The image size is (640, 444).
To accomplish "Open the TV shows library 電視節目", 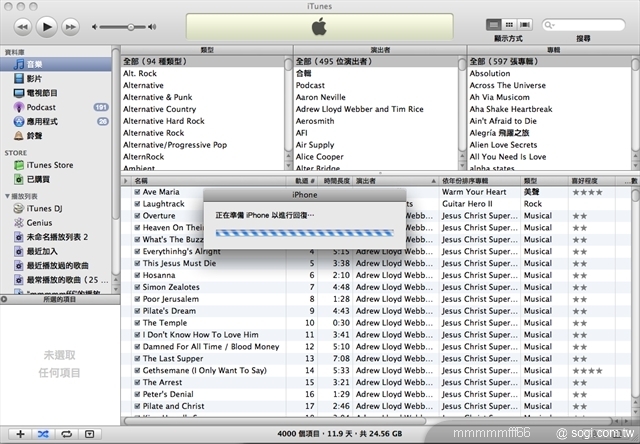I will [56, 93].
